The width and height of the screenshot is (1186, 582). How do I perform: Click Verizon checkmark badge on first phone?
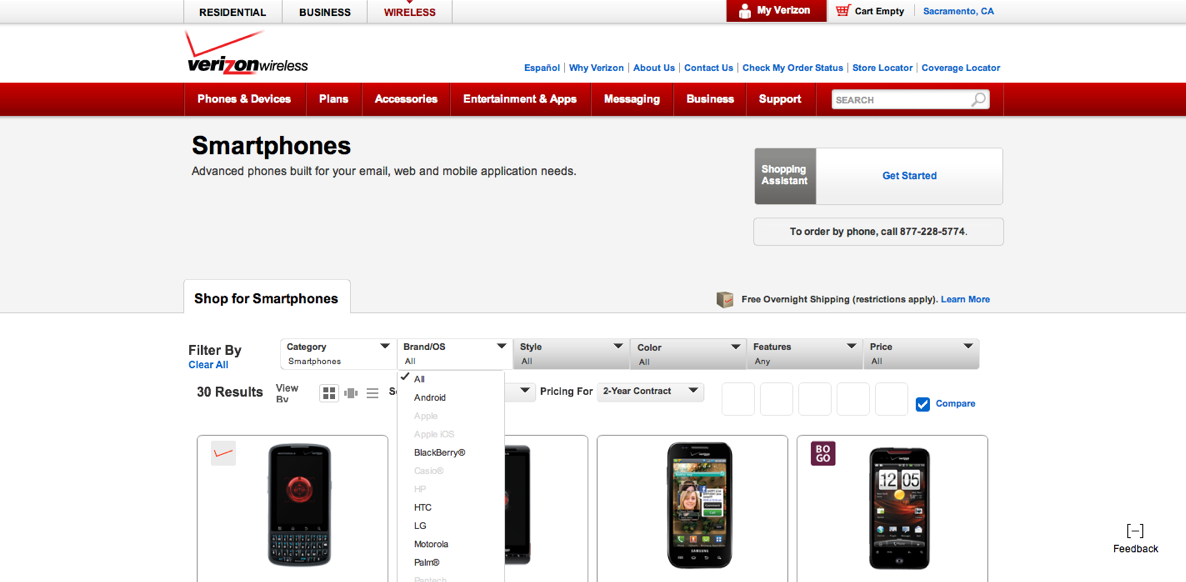(223, 453)
